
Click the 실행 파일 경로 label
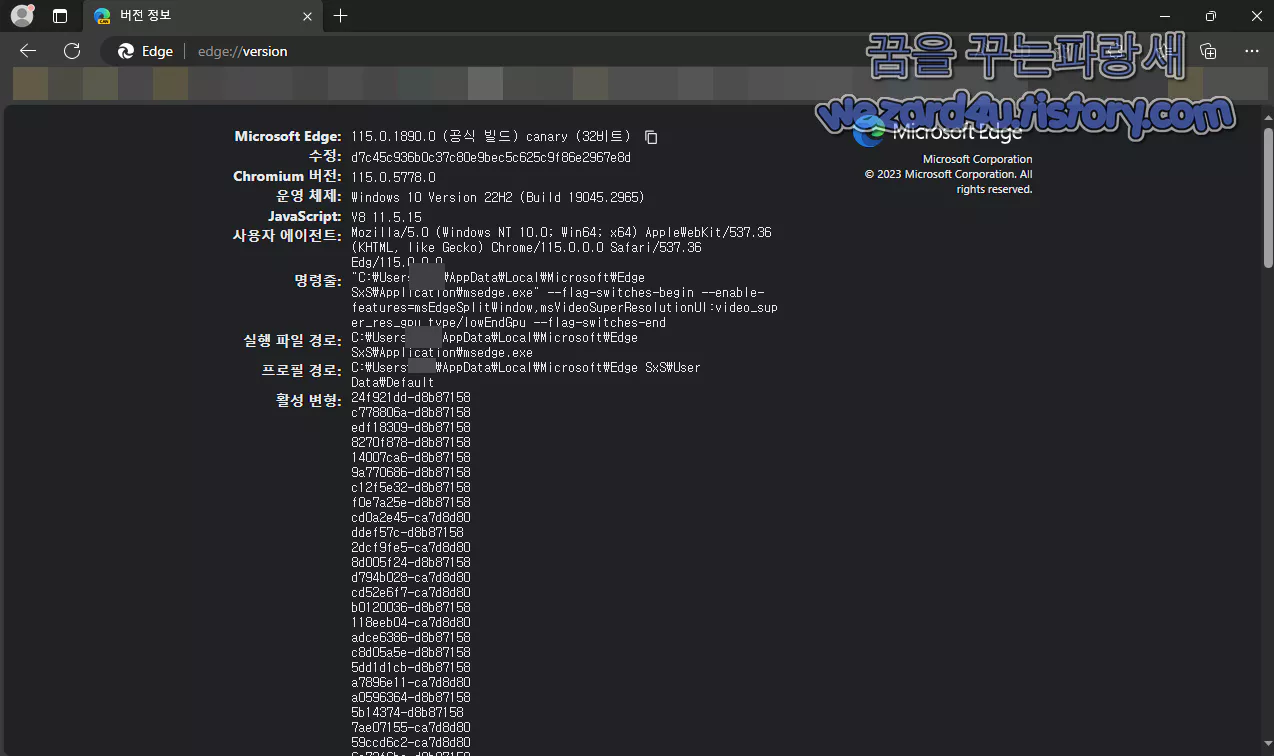[x=293, y=341]
